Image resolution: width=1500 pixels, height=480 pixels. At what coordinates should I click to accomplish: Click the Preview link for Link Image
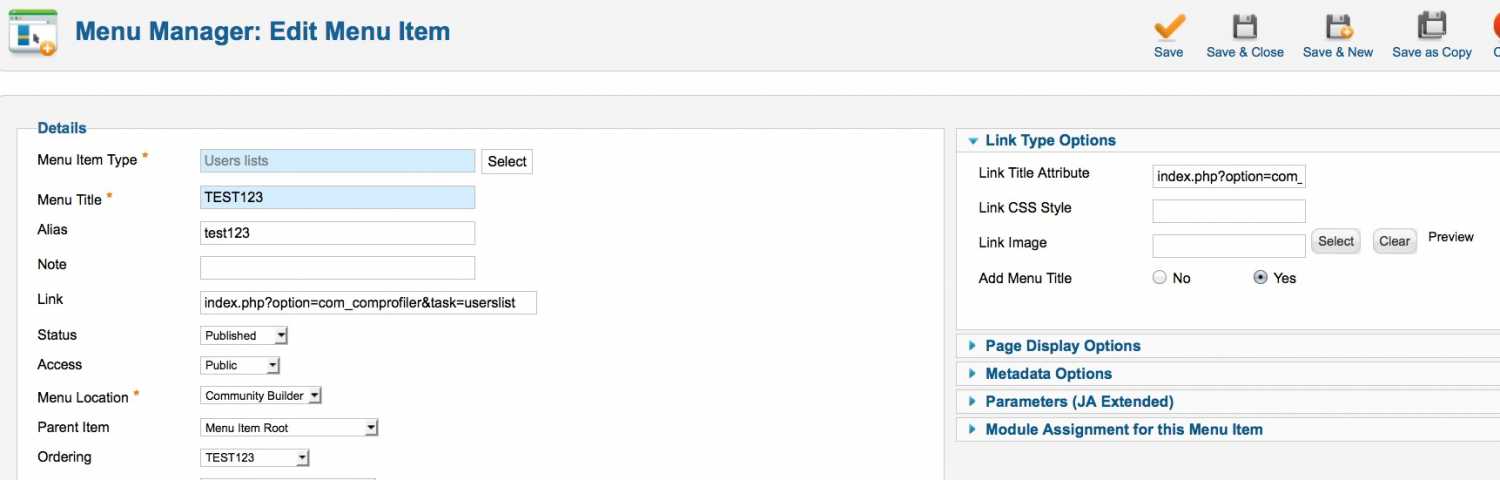coord(1451,237)
